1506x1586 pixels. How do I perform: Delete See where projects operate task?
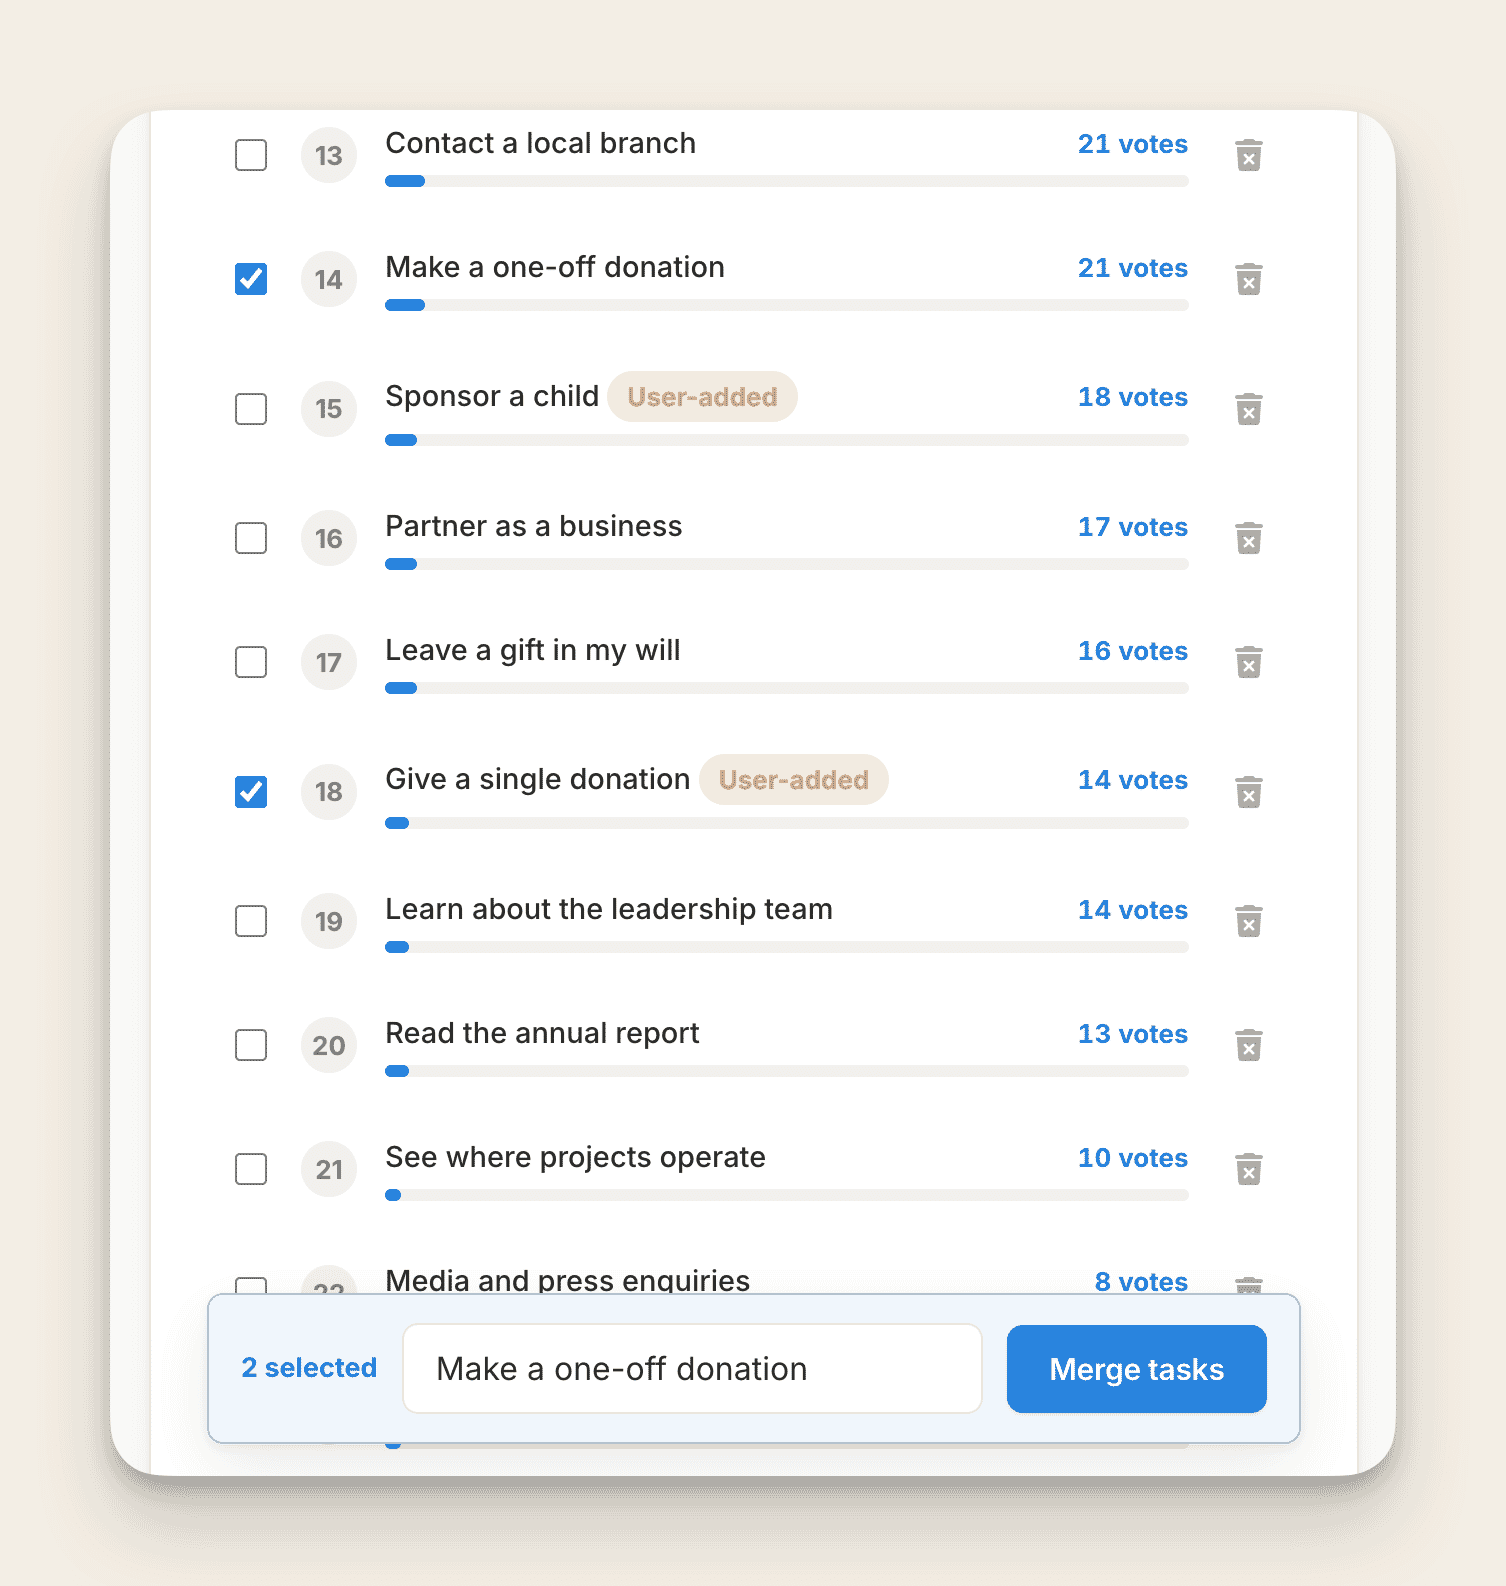1248,1169
